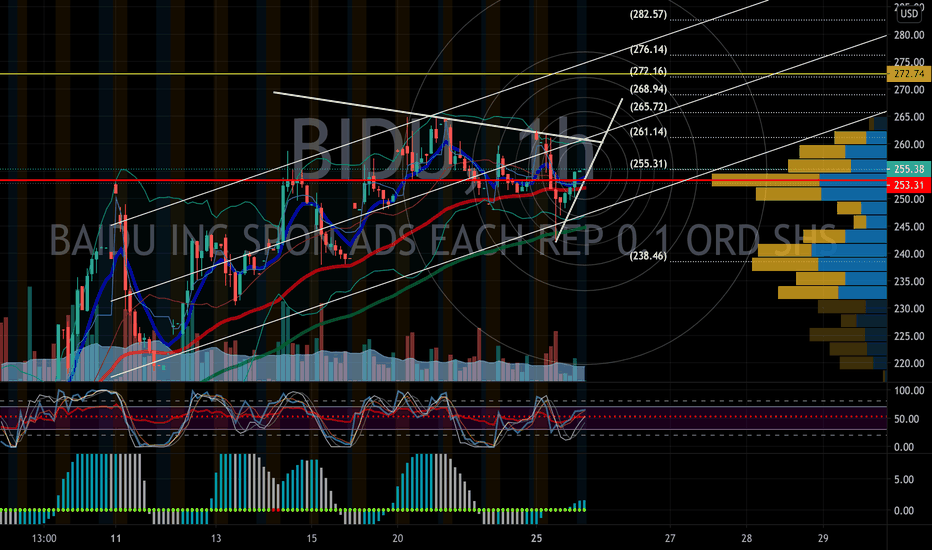Screen dimensions: 932x550
Task: Click the 220.00 price axis label
Action: 909,363
